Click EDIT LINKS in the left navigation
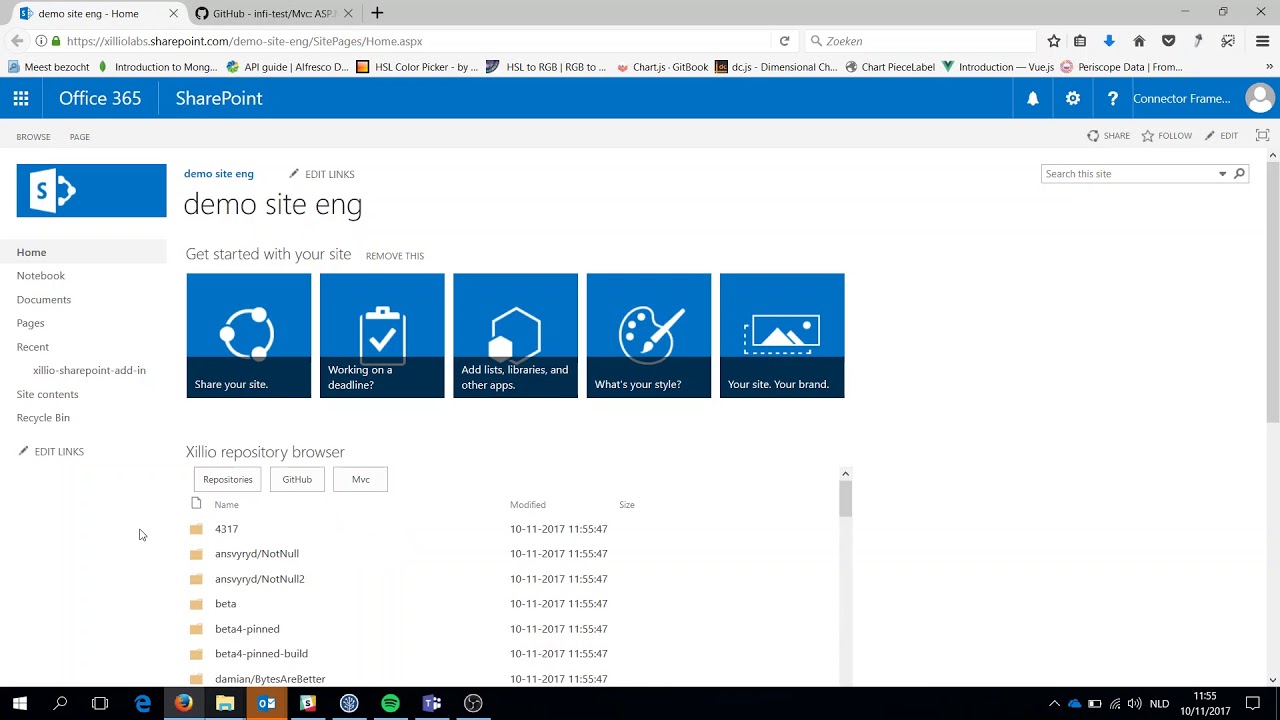The height and width of the screenshot is (720, 1280). 51,452
